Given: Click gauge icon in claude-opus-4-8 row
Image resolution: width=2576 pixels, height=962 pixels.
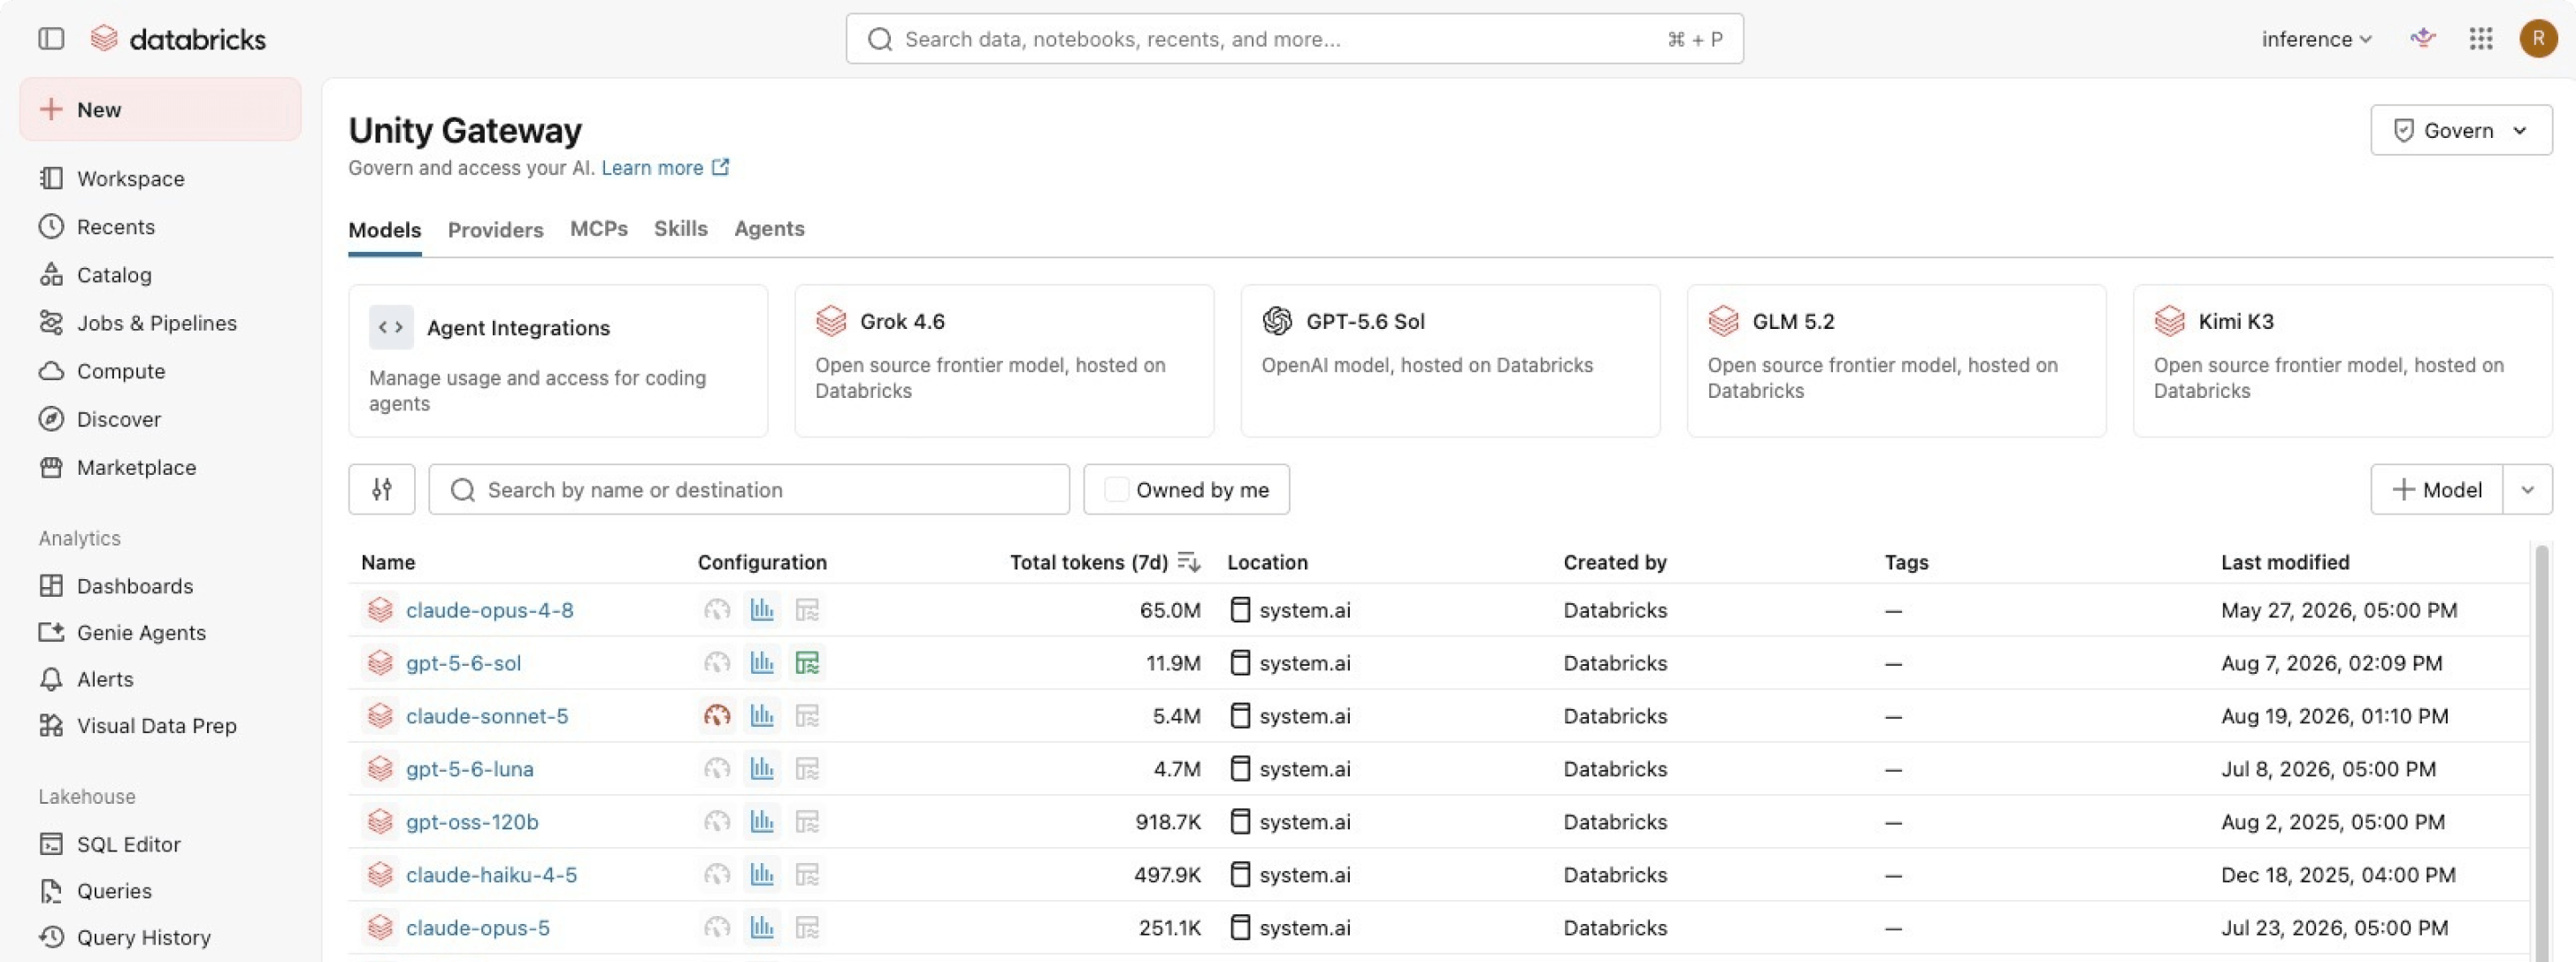Looking at the screenshot, I should pos(717,610).
